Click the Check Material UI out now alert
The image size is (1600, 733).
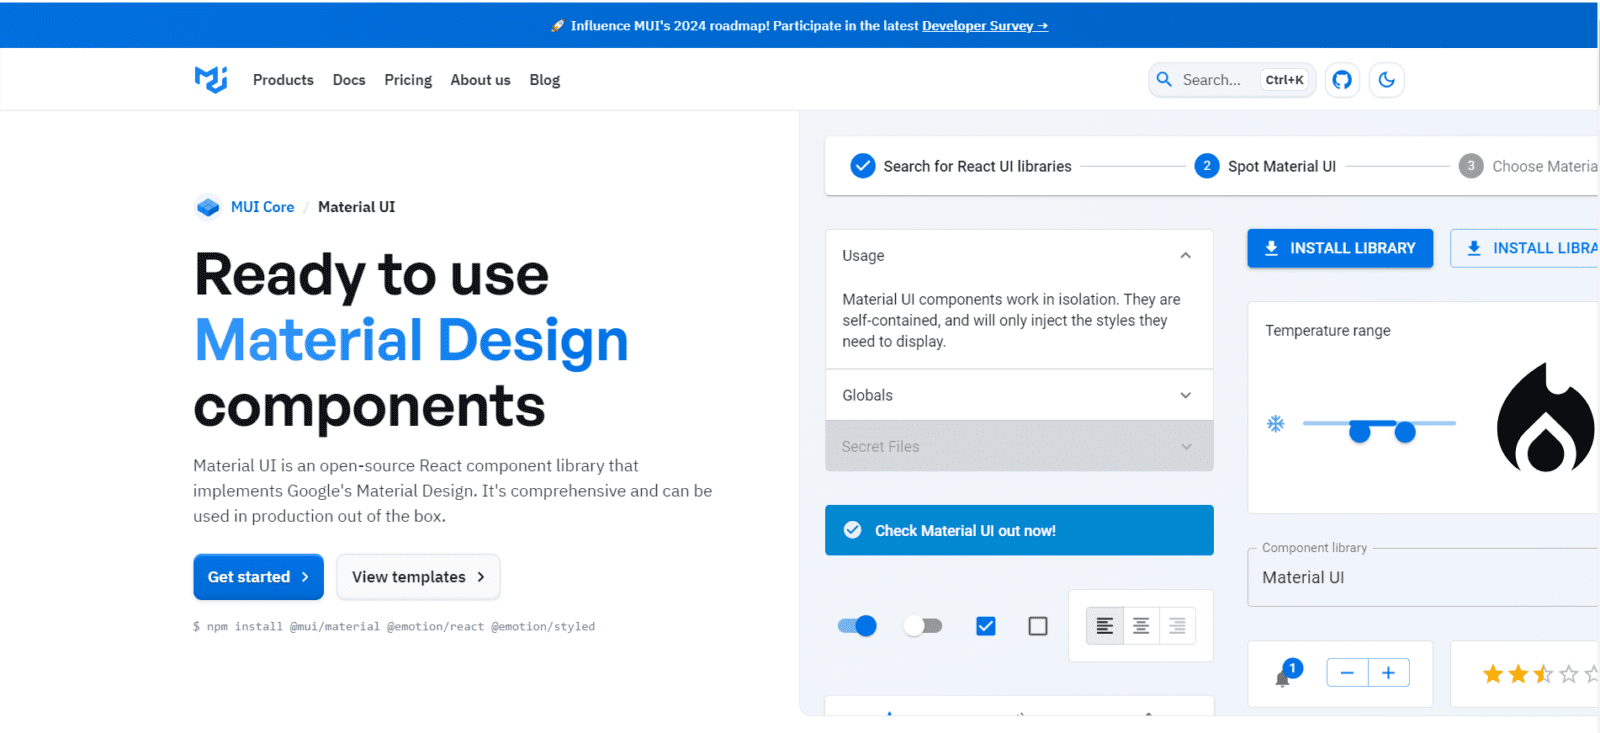click(1019, 530)
